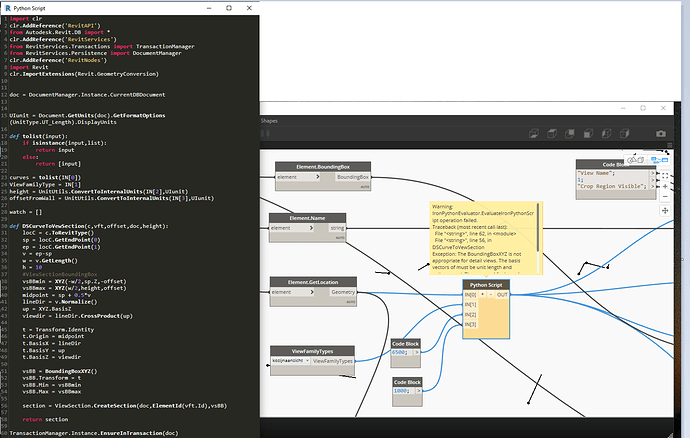Image resolution: width=690 pixels, height=438 pixels.
Task: Click code line "up = XYZ.BasisZ"
Action: pyautogui.click(x=45, y=309)
